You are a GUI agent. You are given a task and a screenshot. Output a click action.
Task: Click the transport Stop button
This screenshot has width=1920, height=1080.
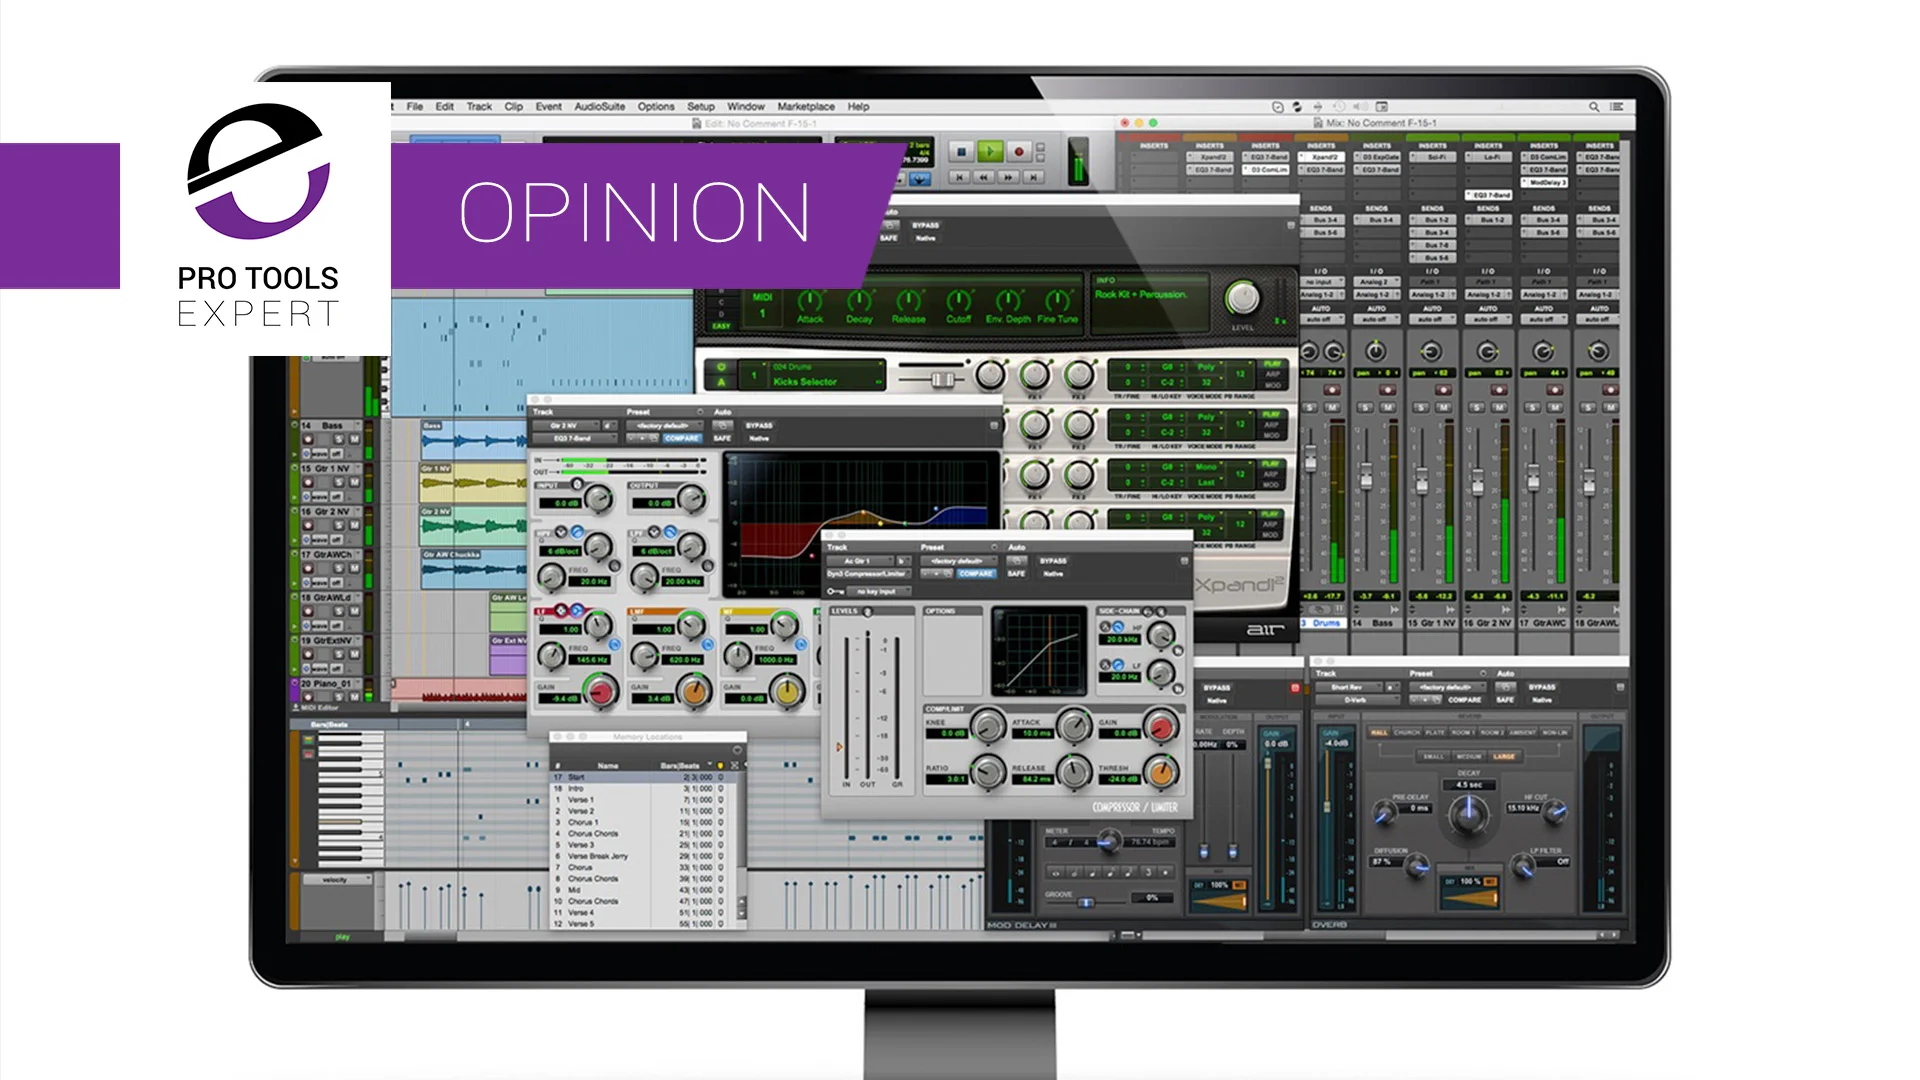coord(961,152)
